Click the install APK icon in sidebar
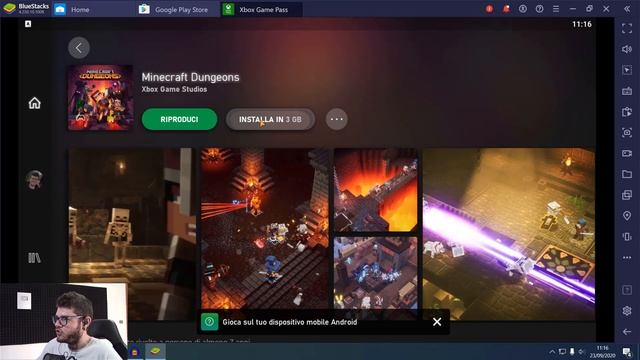 pyautogui.click(x=627, y=111)
